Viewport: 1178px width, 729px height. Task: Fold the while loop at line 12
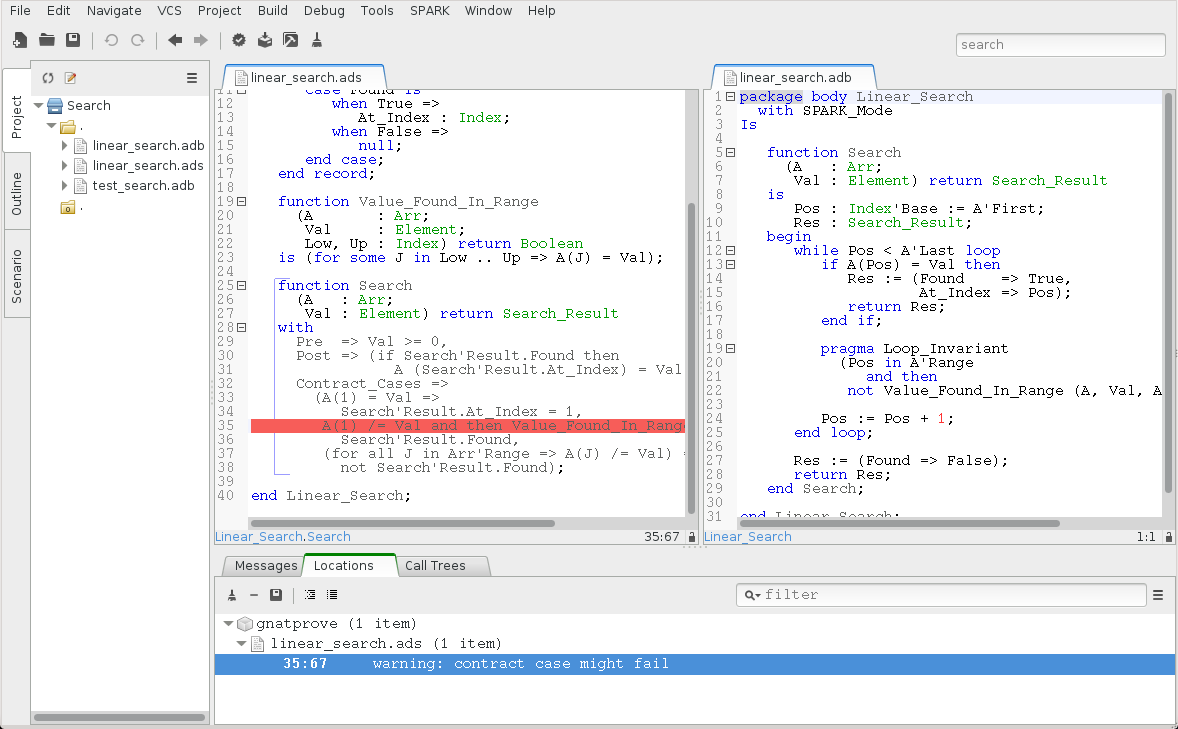[730, 250]
